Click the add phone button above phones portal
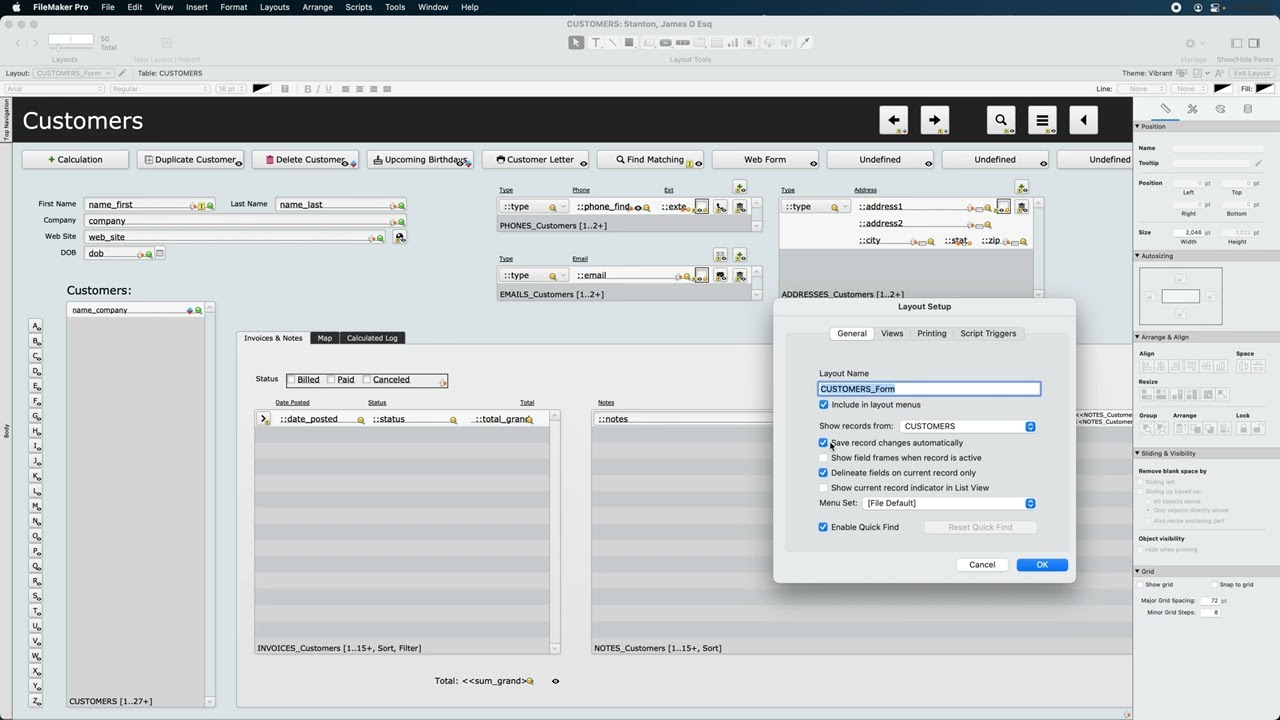Viewport: 1280px width, 720px height. pos(740,188)
